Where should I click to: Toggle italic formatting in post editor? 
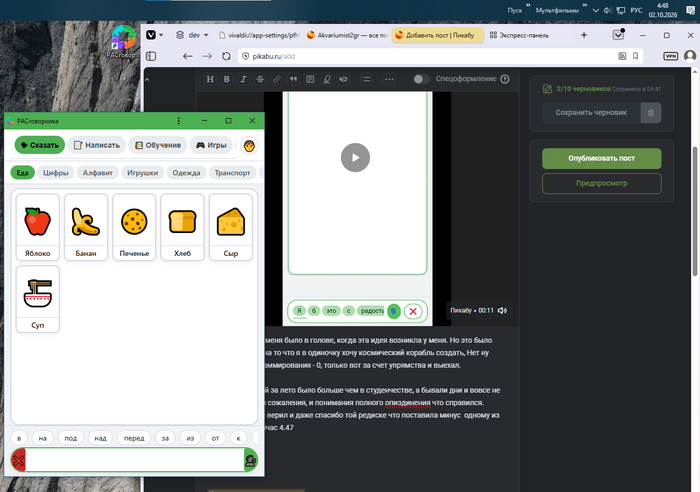pyautogui.click(x=243, y=79)
